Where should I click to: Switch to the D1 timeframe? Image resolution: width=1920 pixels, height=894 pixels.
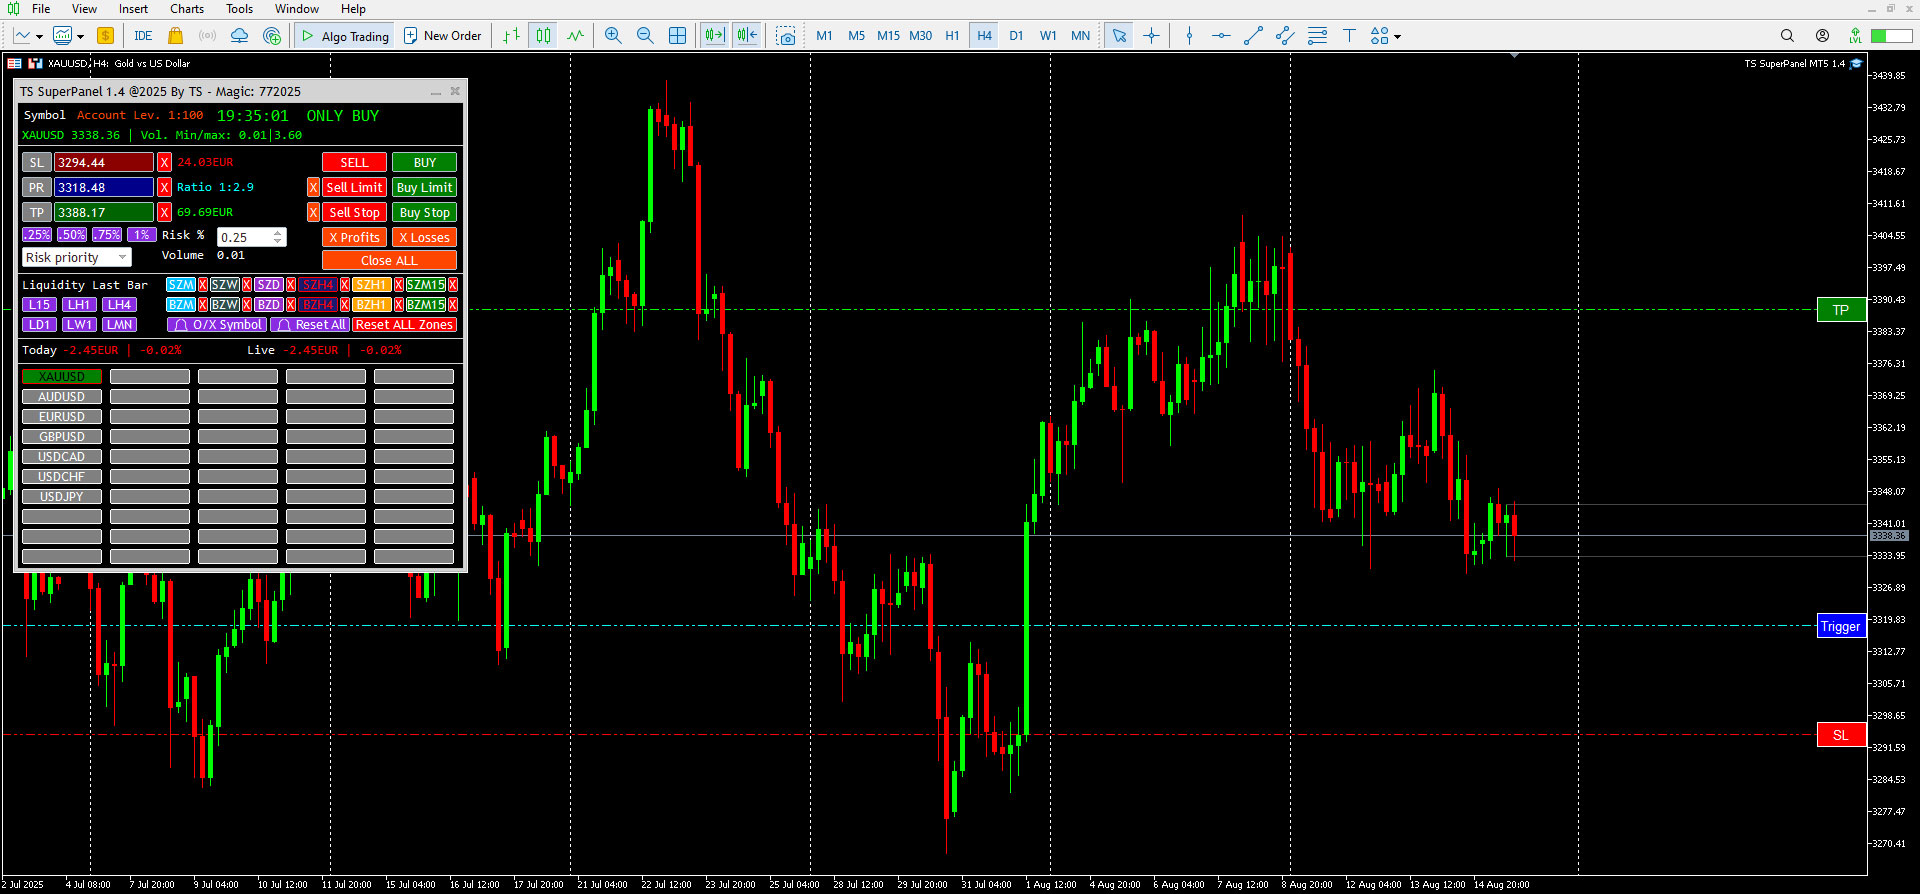[1016, 36]
